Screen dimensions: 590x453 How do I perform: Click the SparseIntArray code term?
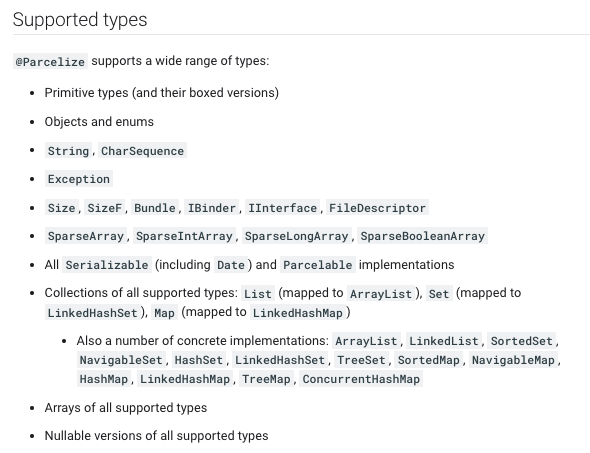pos(184,236)
